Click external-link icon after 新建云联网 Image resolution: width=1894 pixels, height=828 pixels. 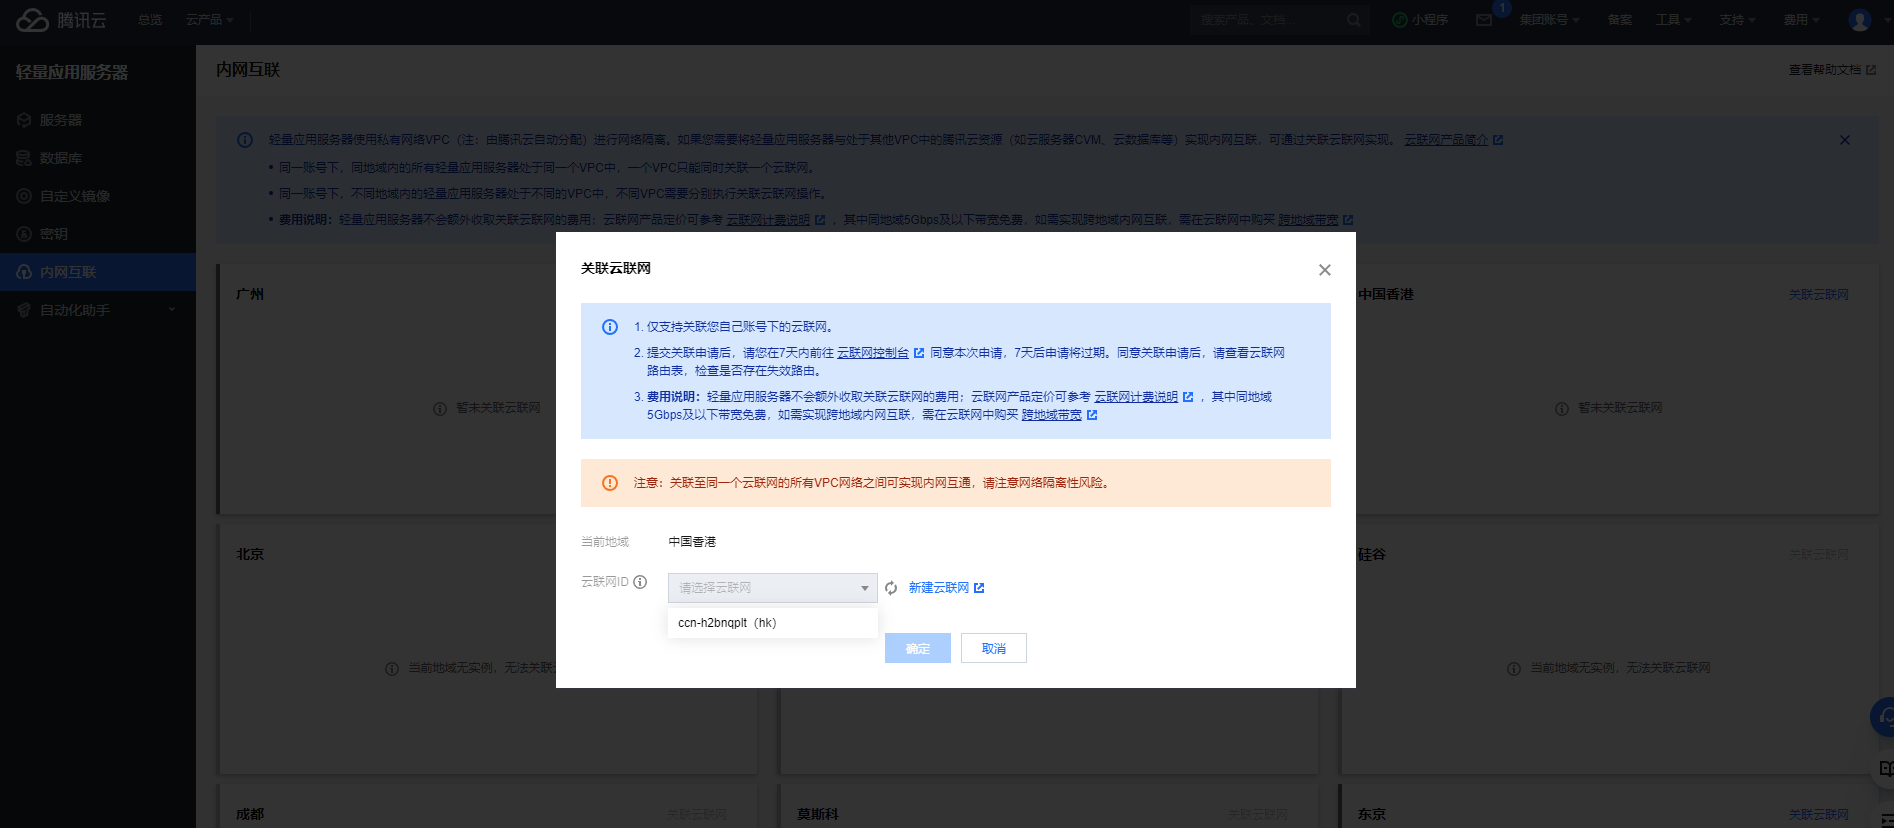click(x=979, y=588)
